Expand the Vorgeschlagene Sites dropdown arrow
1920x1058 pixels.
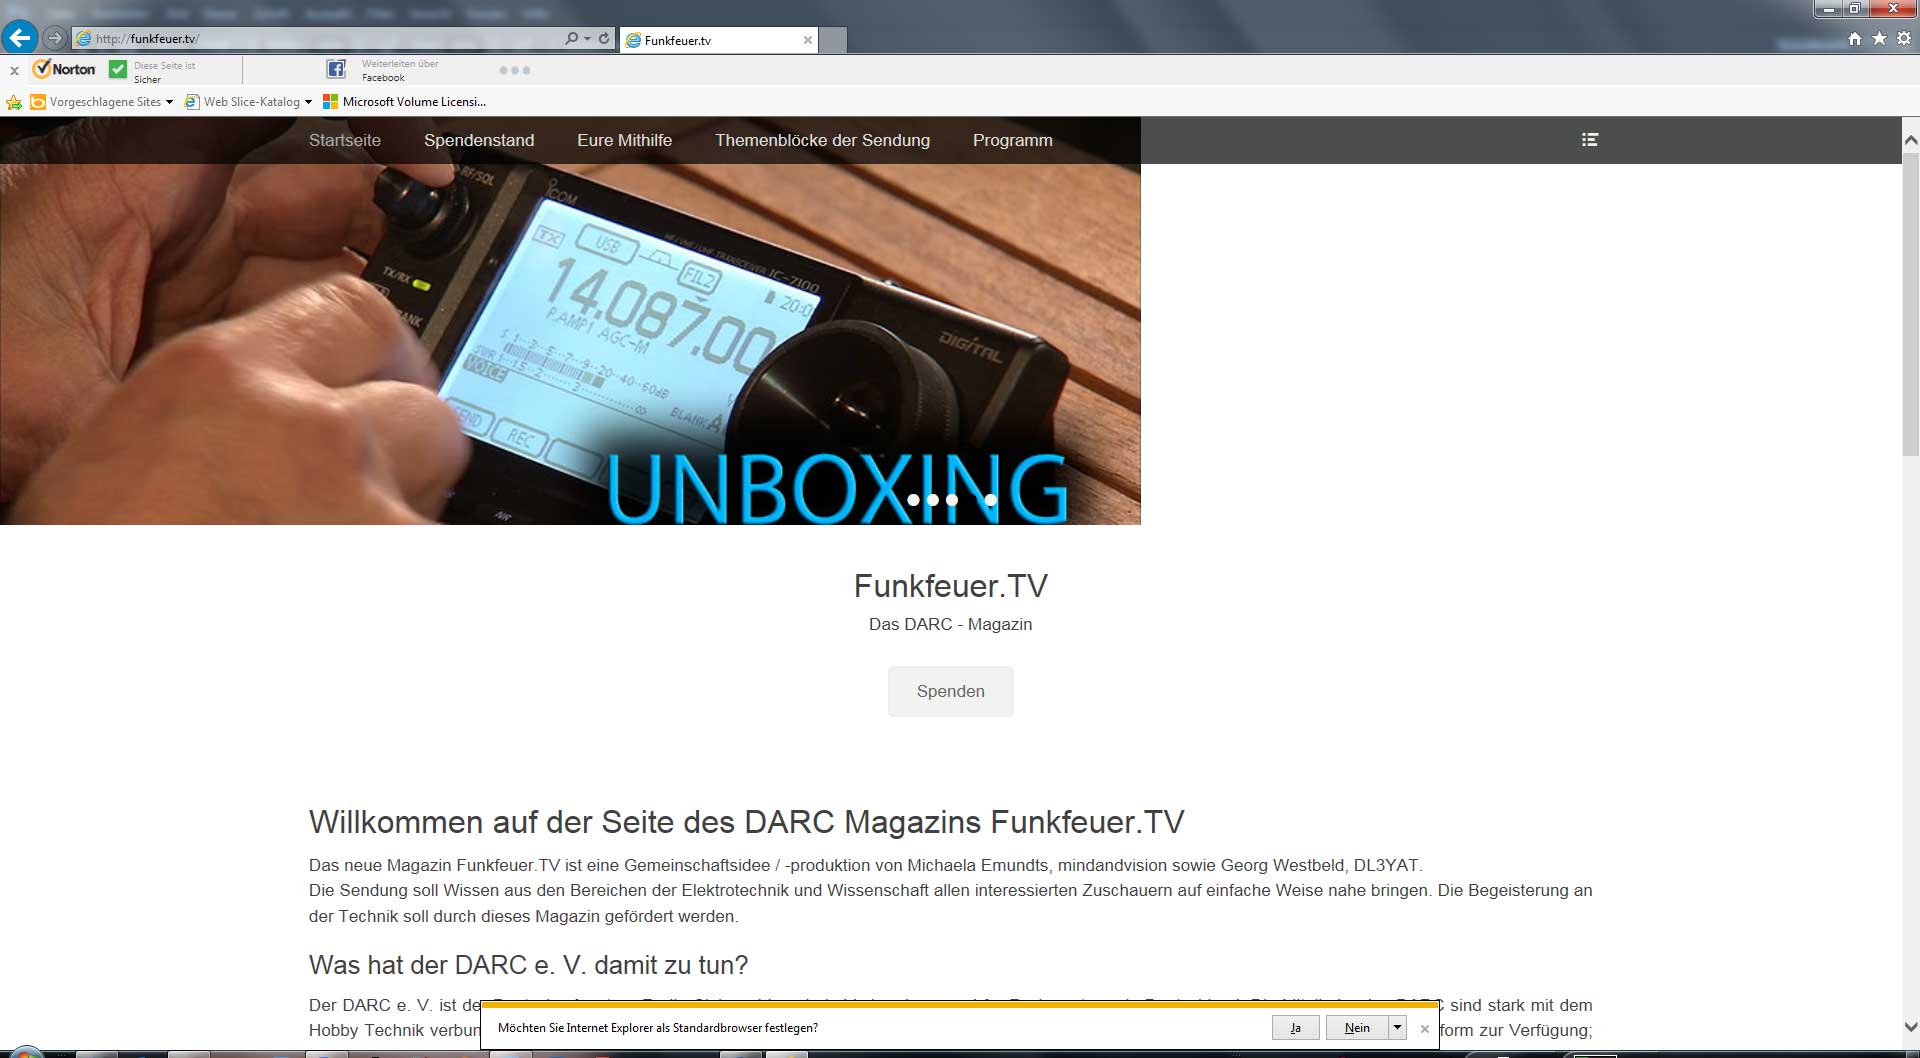tap(169, 102)
